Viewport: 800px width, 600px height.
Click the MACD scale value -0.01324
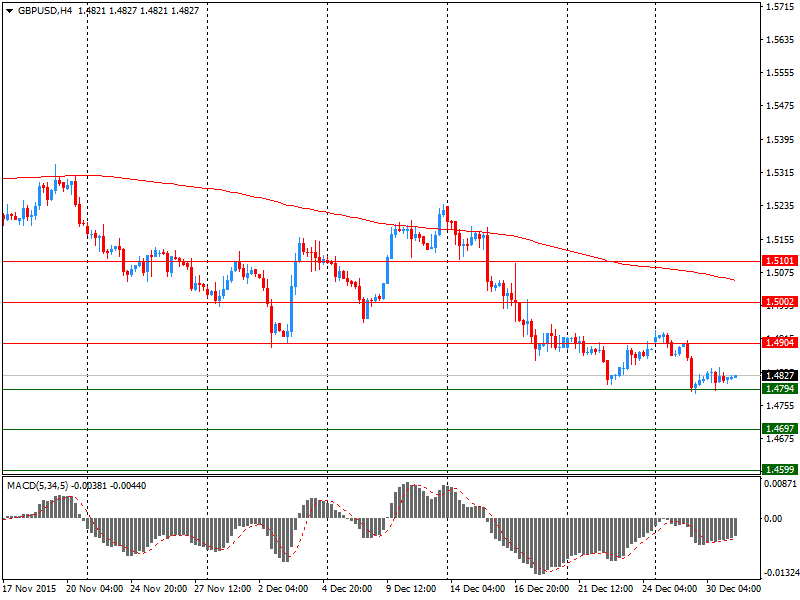(x=781, y=572)
